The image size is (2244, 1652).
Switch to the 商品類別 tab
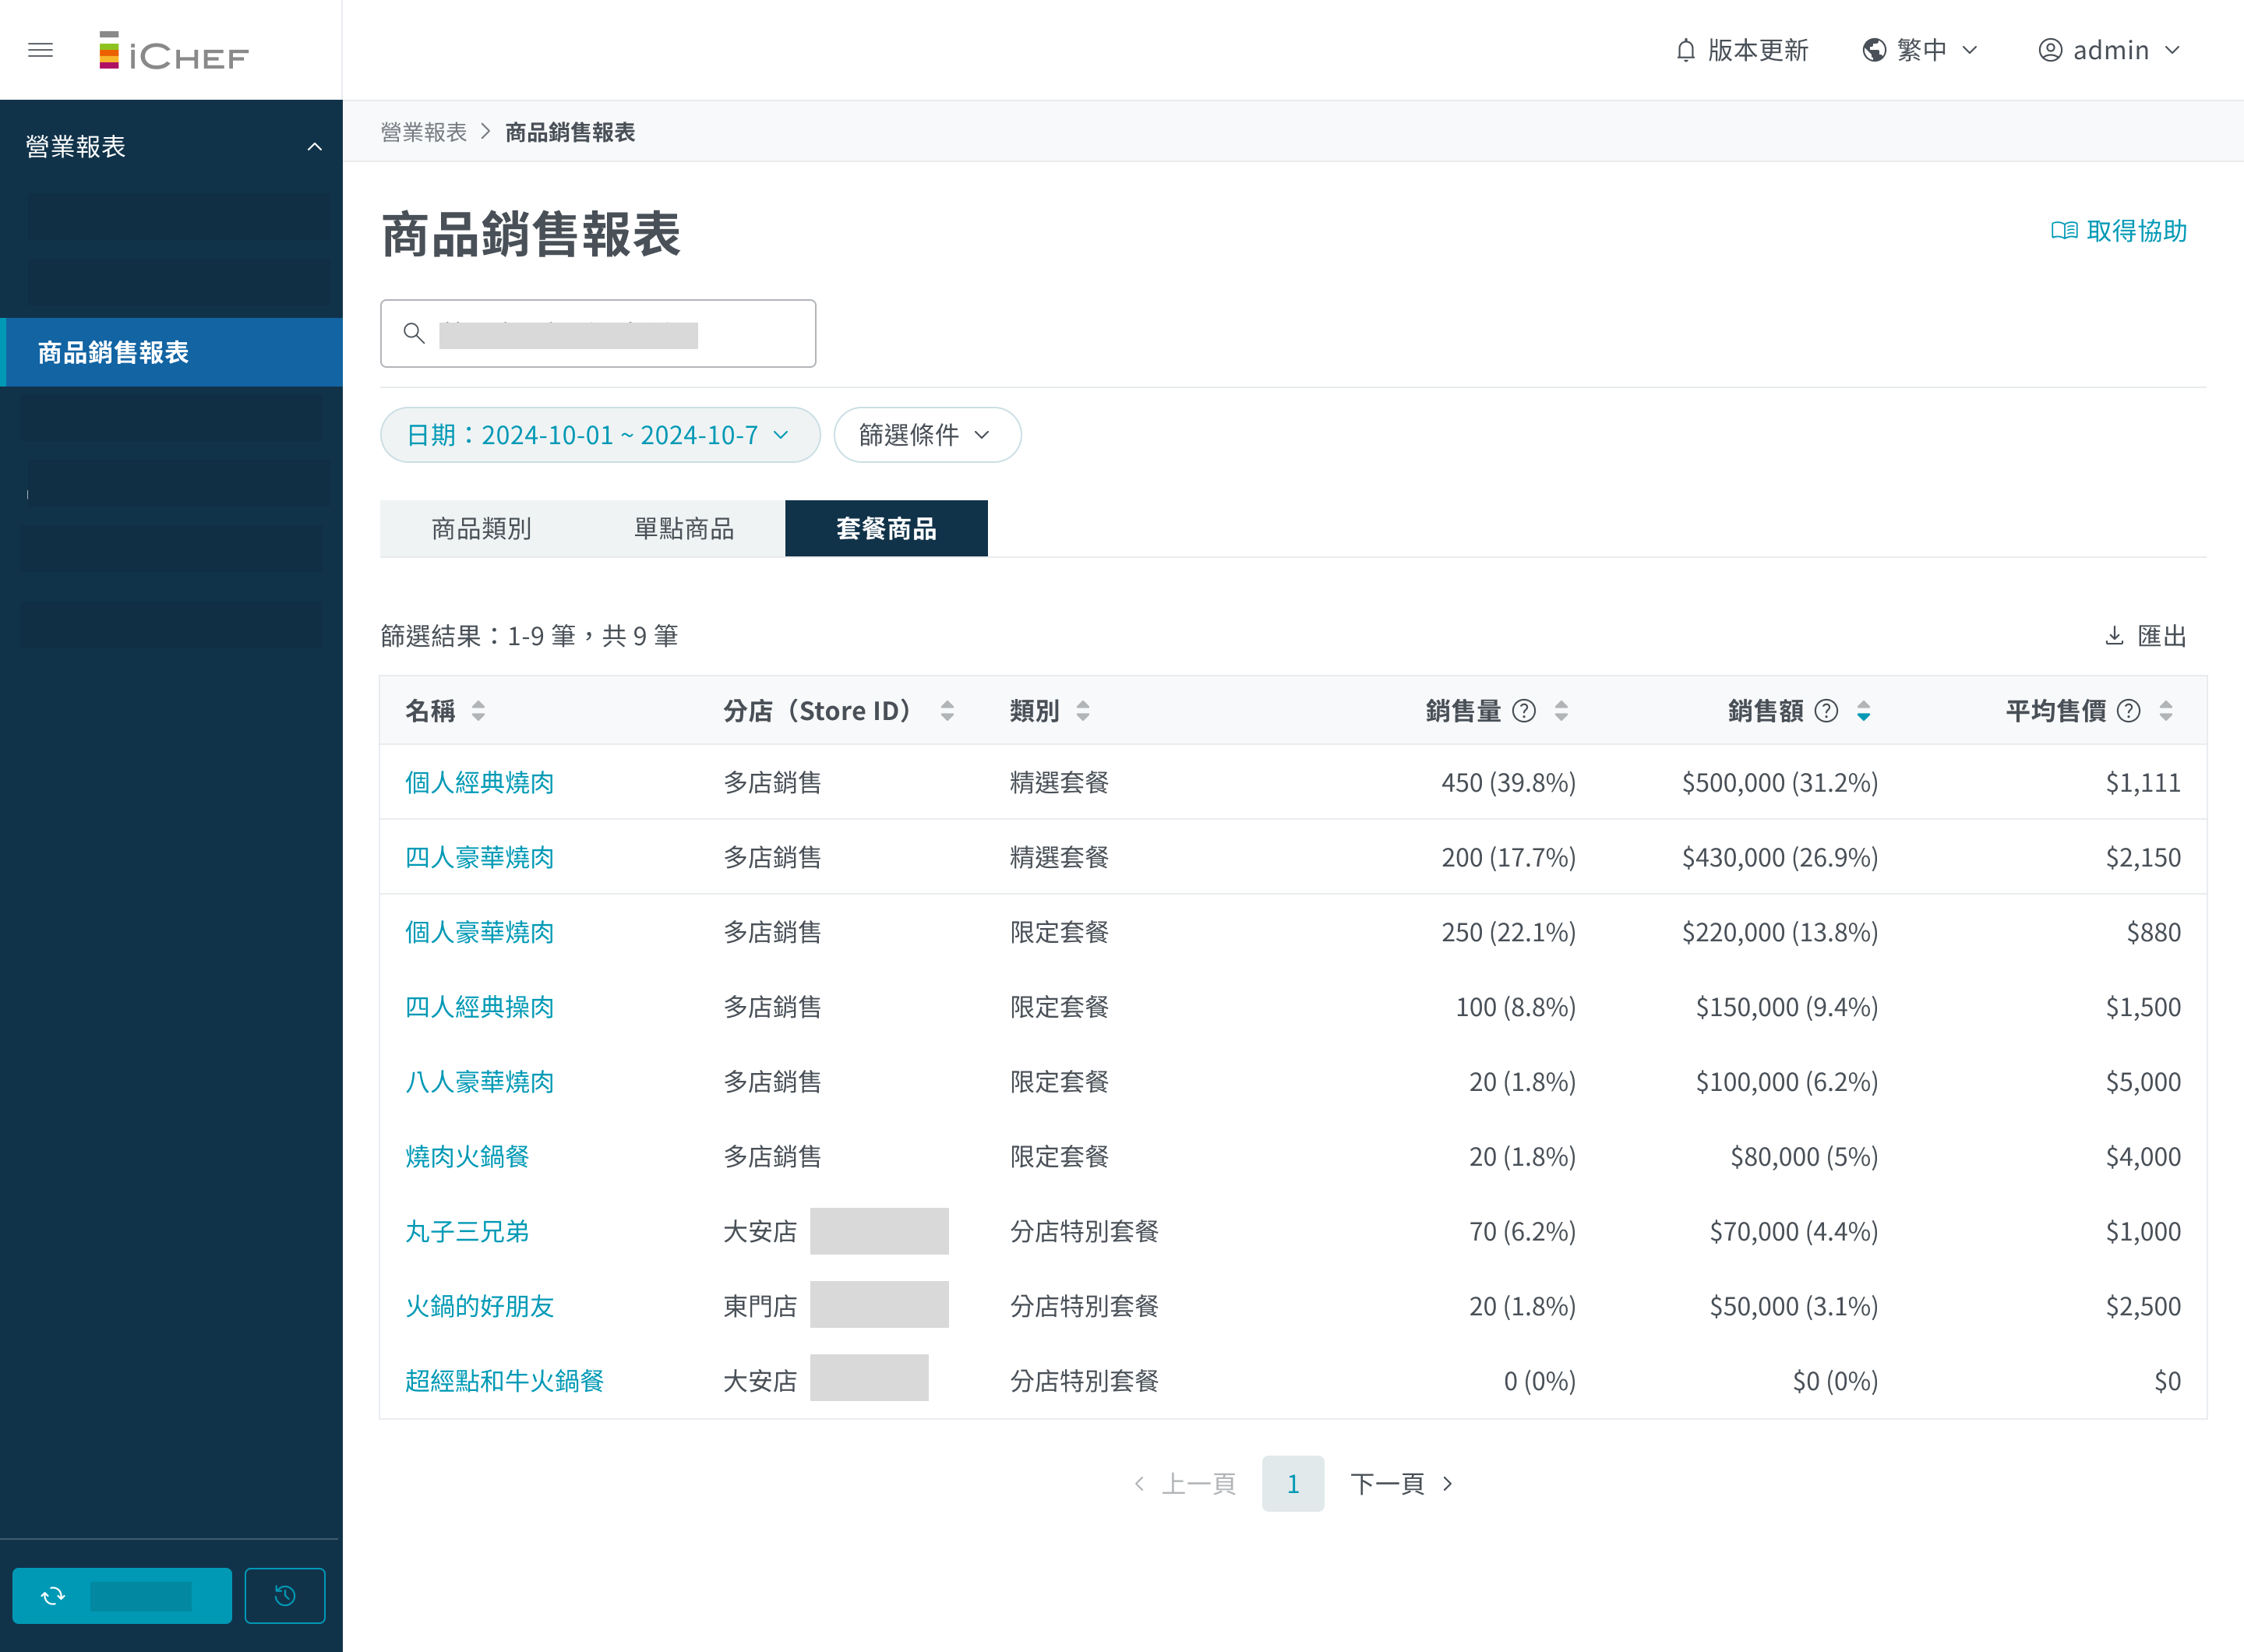(481, 528)
